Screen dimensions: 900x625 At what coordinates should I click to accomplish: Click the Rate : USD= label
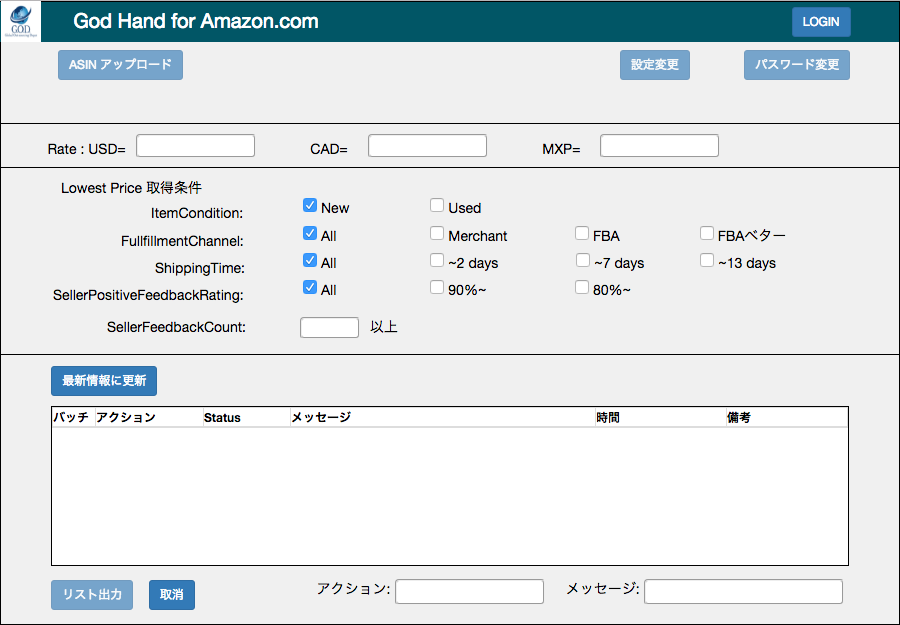(x=87, y=149)
